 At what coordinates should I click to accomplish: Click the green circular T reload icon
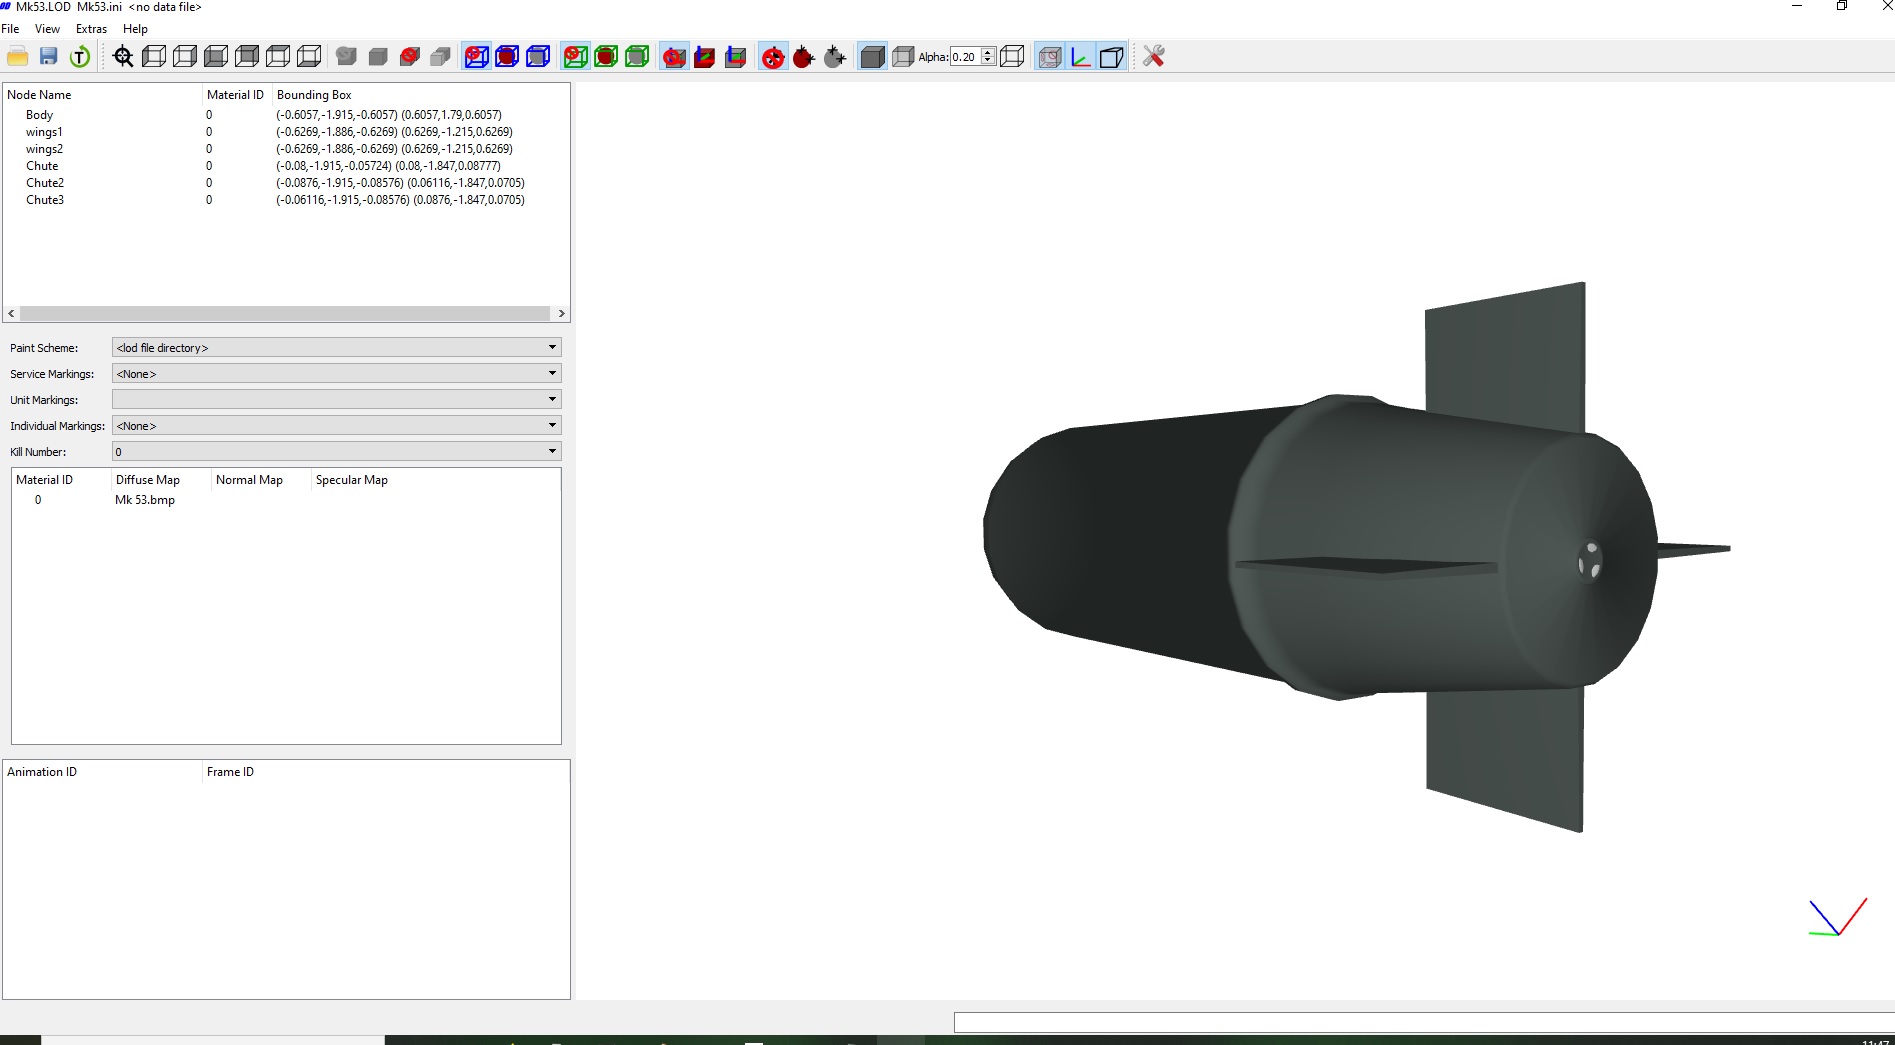[80, 57]
